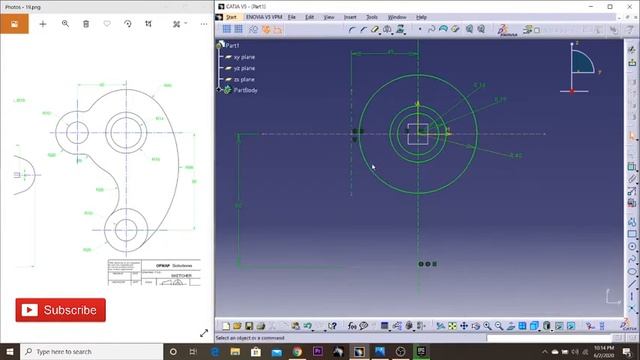Screen dimensions: 640x360
Task: Click Open folder icon in bottom toolbar
Action: coord(237,326)
